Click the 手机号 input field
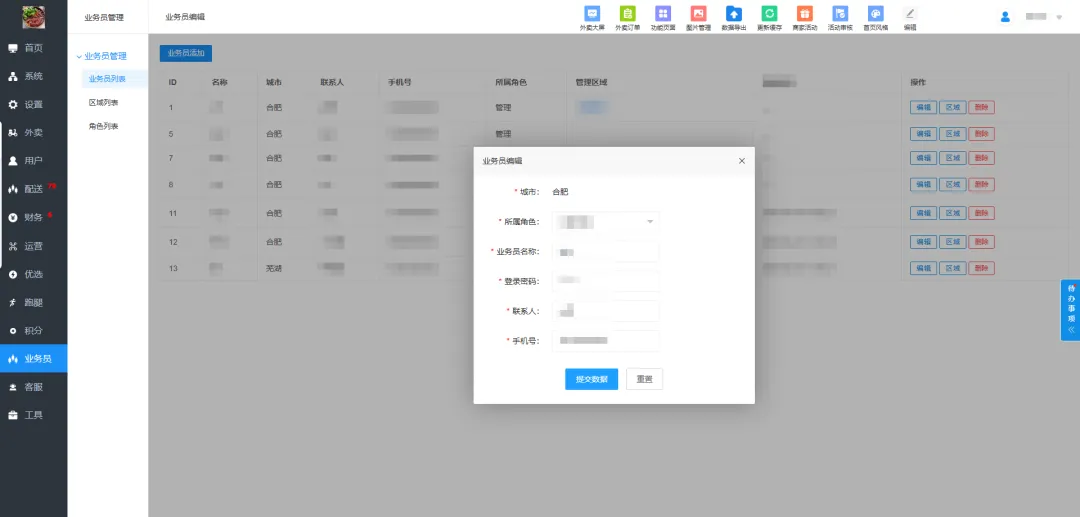 tap(606, 341)
